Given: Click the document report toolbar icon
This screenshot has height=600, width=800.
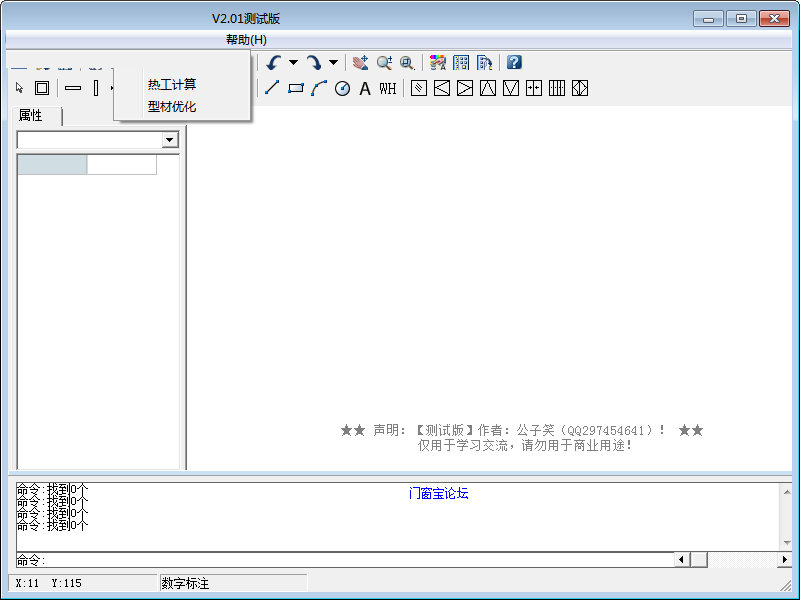Looking at the screenshot, I should [484, 63].
